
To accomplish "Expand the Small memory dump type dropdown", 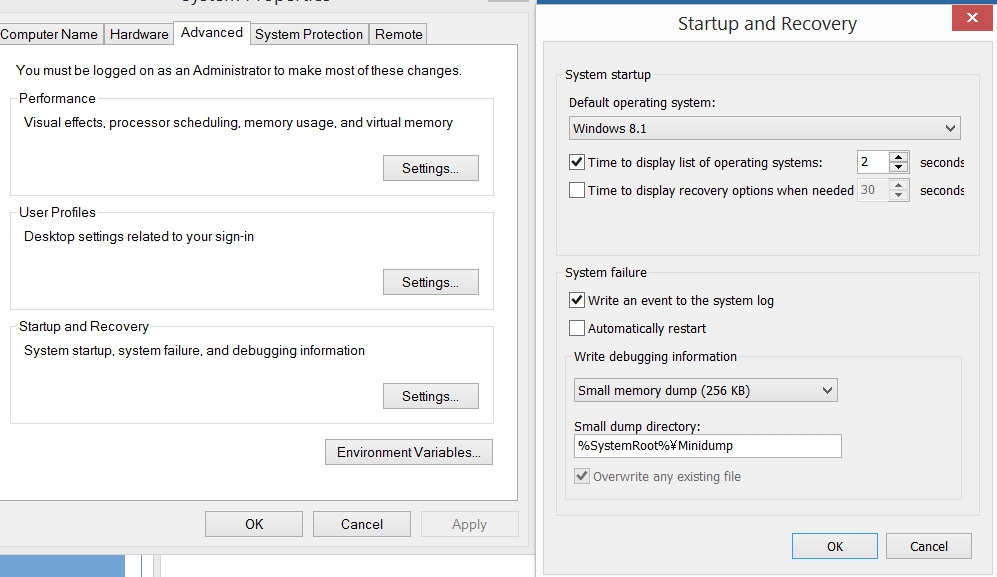I will click(x=705, y=390).
